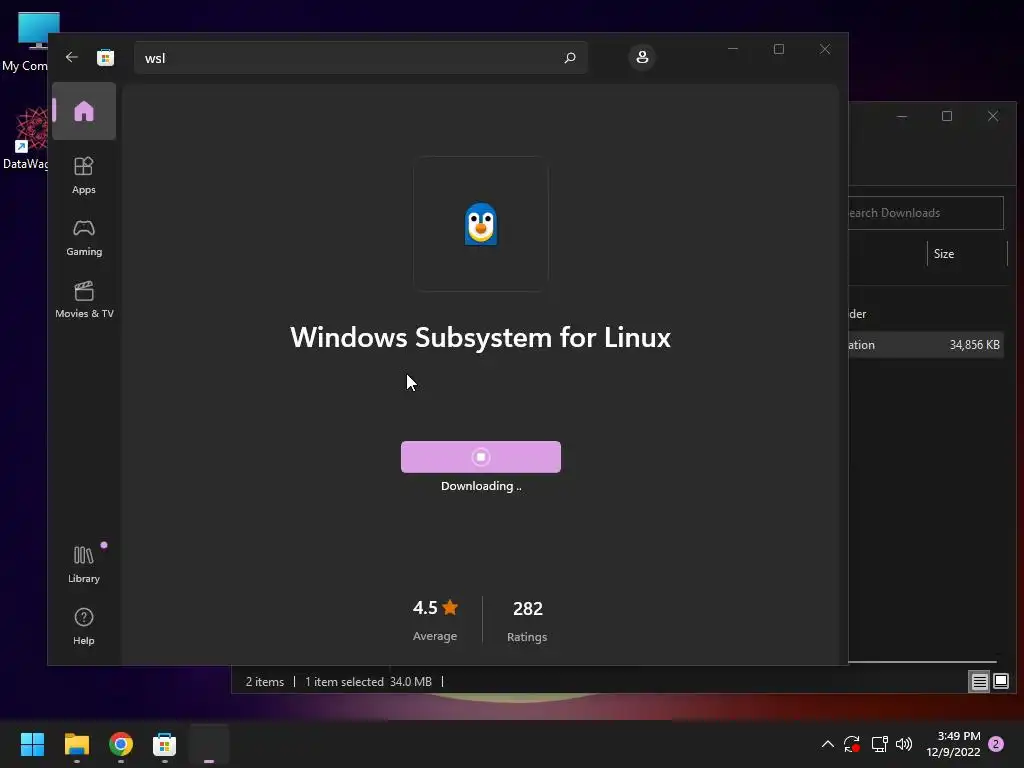Select the Home sidebar item
Image resolution: width=1024 pixels, height=768 pixels.
click(84, 111)
